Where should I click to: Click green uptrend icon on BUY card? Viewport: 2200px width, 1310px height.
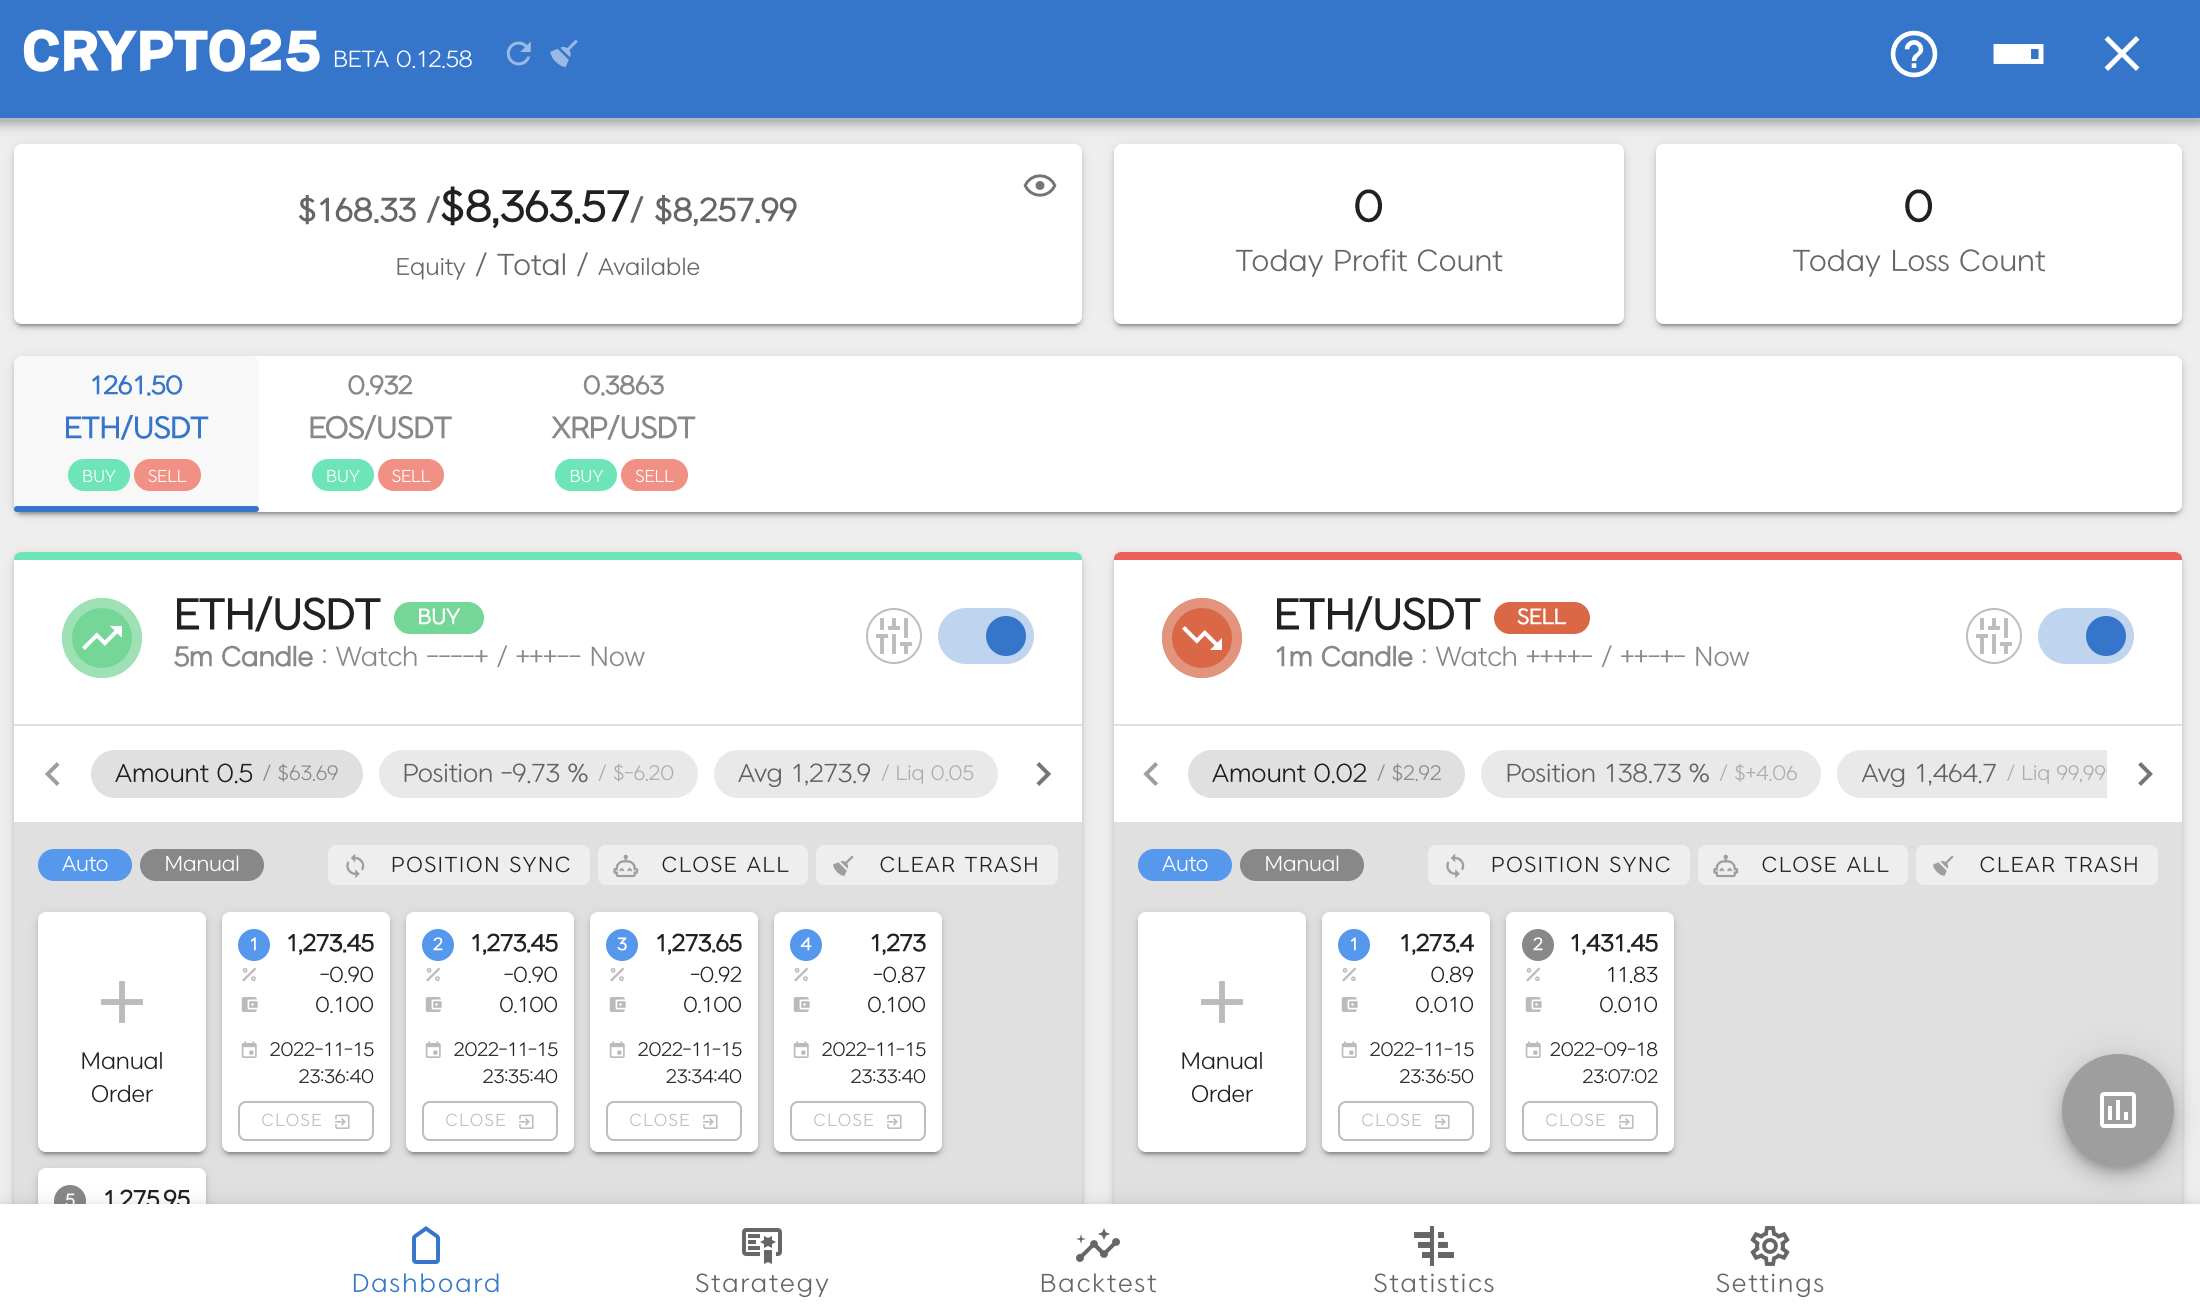[x=102, y=638]
